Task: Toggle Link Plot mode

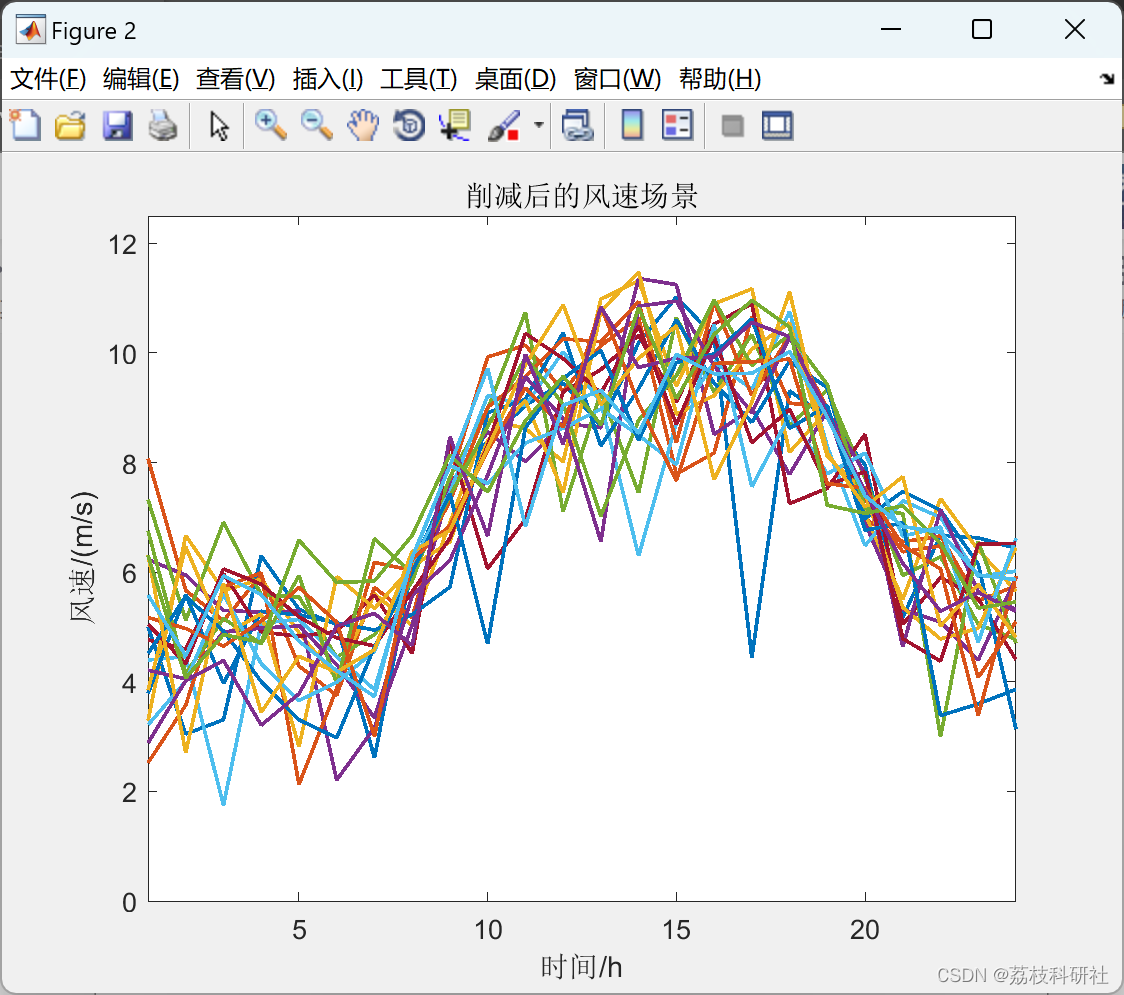Action: pyautogui.click(x=579, y=125)
